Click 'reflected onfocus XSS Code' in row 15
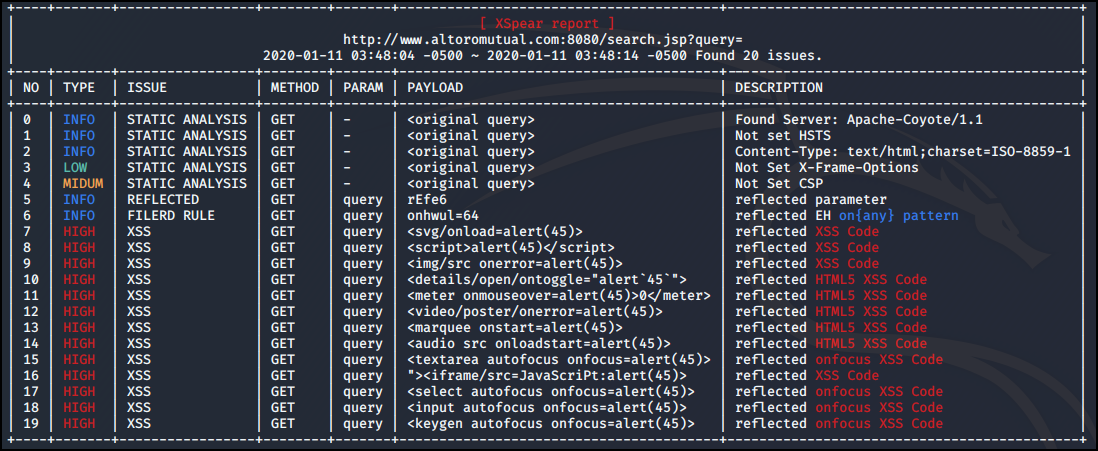 tap(838, 360)
